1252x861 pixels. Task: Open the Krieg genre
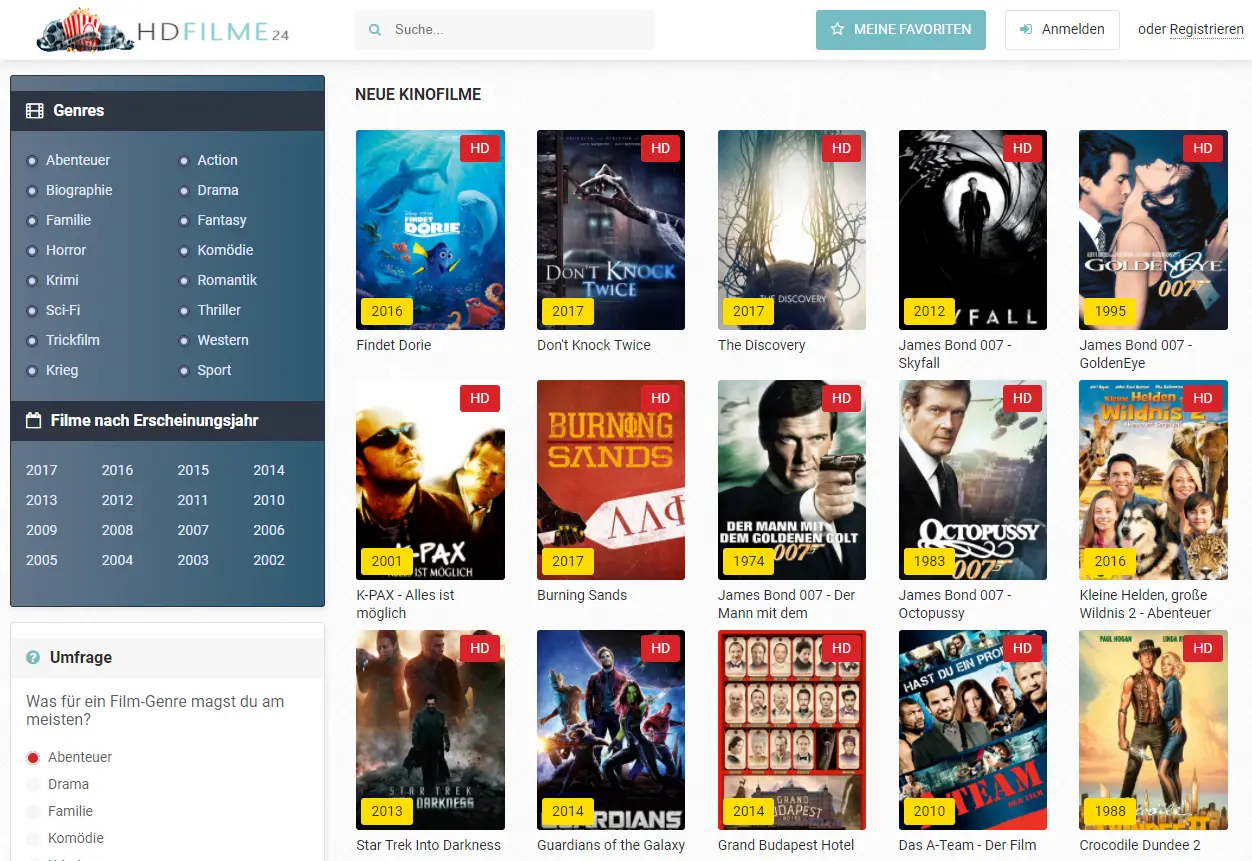(x=62, y=370)
